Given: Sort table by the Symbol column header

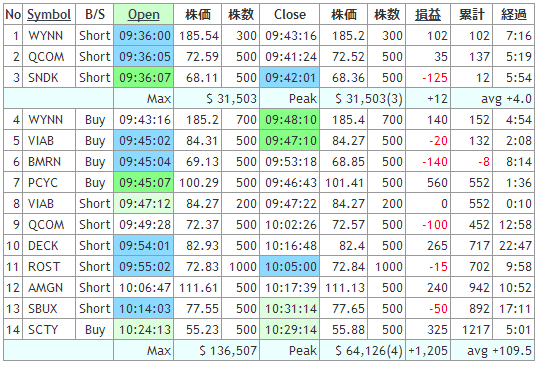Looking at the screenshot, I should (x=49, y=15).
